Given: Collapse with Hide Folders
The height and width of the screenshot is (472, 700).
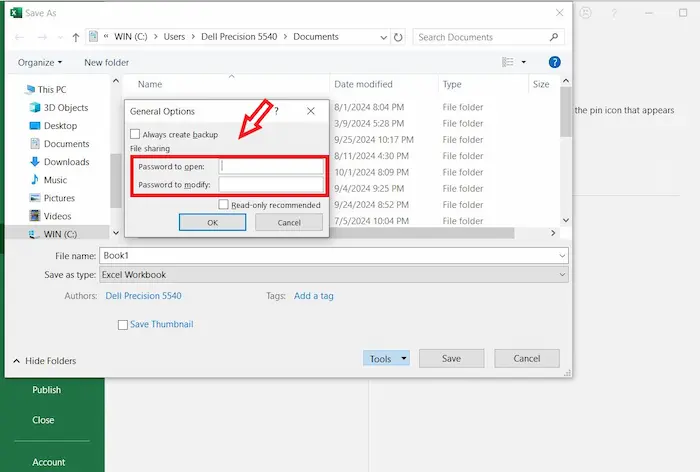Looking at the screenshot, I should pyautogui.click(x=45, y=361).
